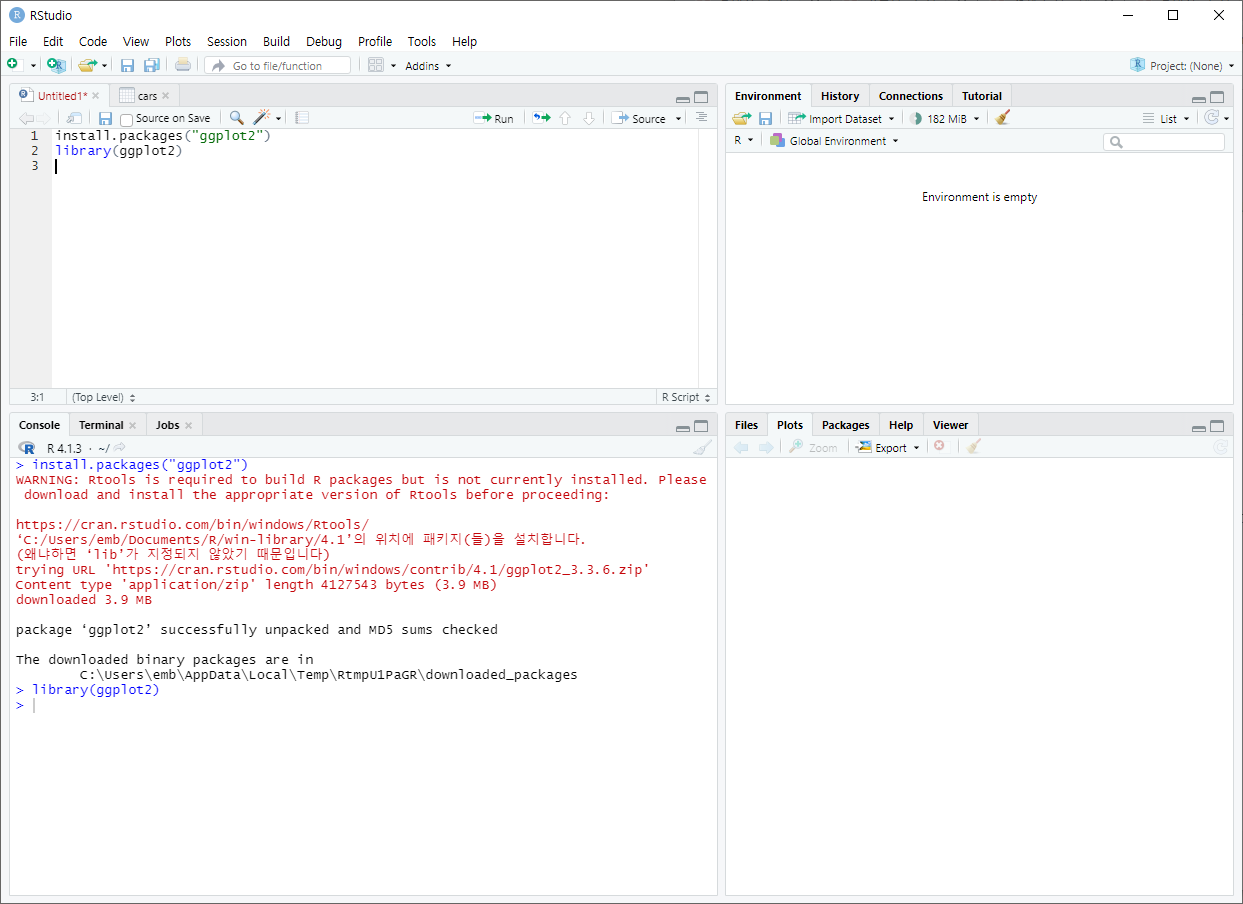Refresh the environment list
The image size is (1243, 904).
(1212, 118)
